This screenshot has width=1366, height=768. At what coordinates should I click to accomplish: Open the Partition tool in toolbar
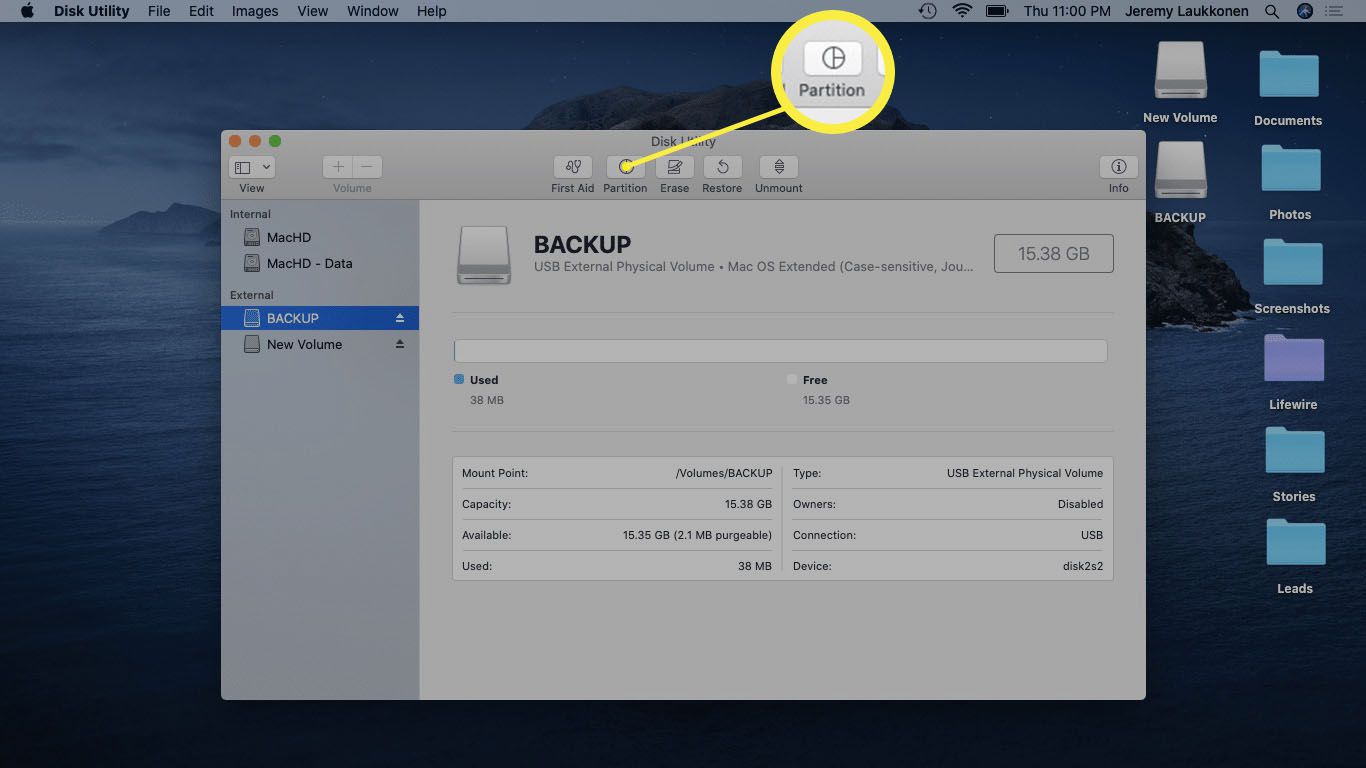click(626, 167)
